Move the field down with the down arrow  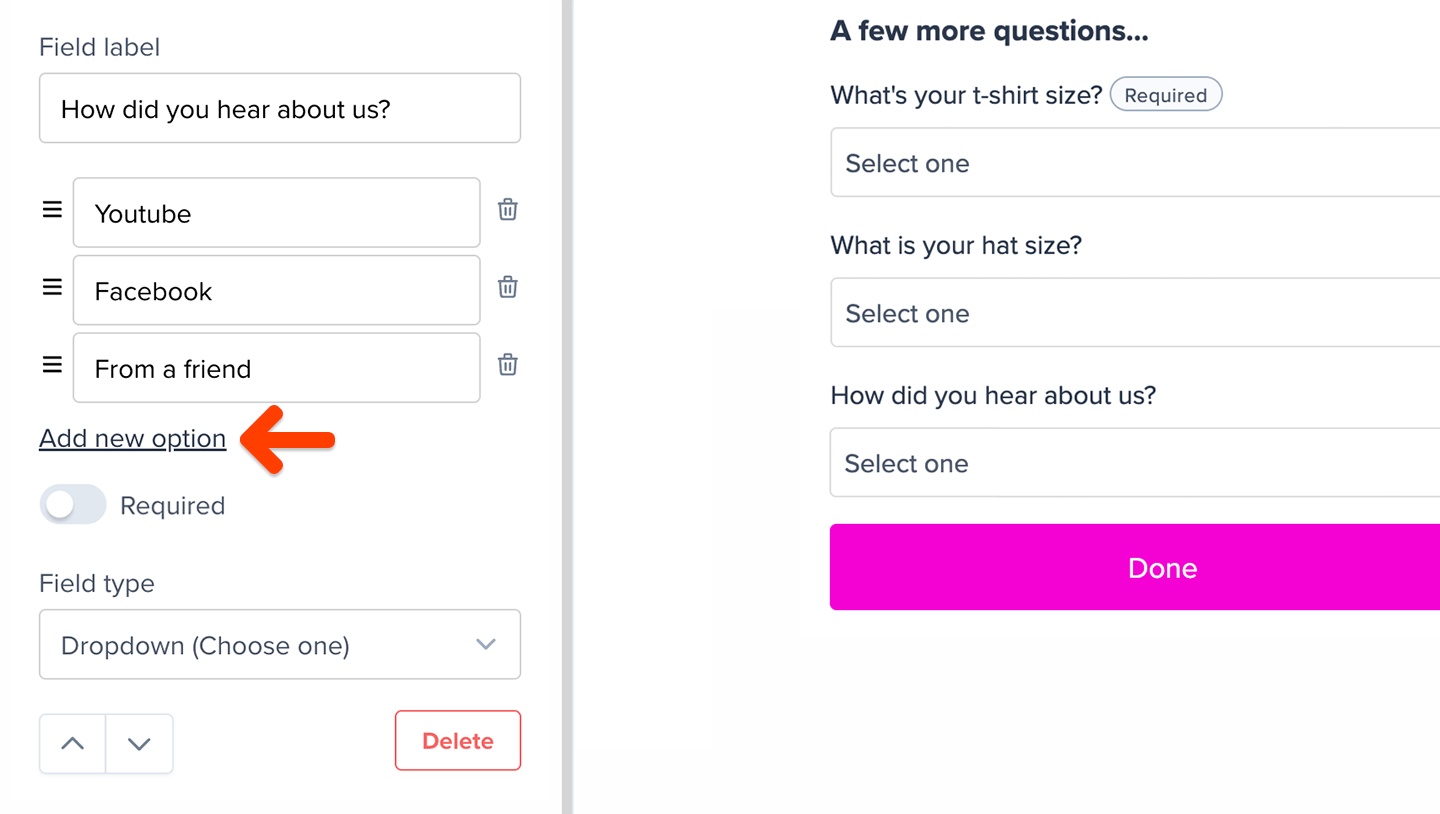pos(139,743)
